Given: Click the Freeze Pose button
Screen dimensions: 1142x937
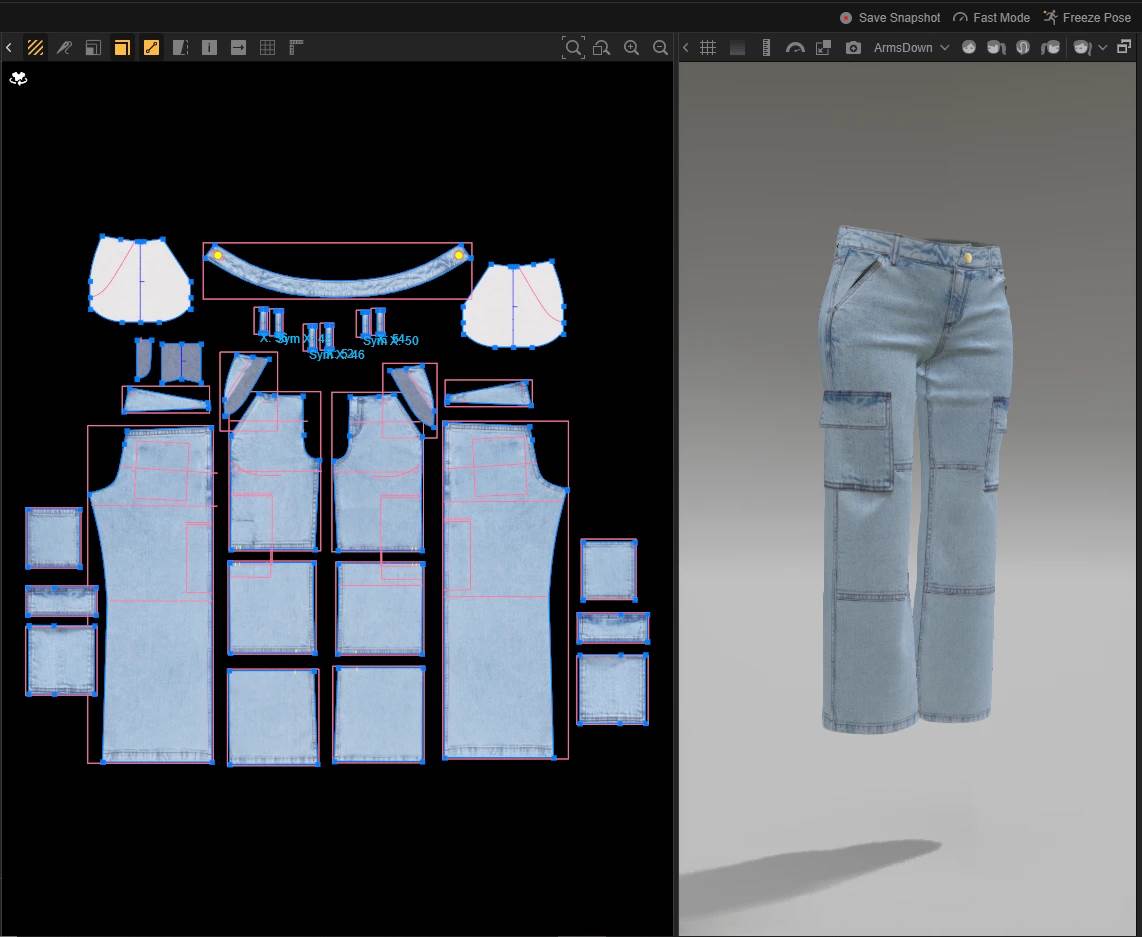Looking at the screenshot, I should (x=1086, y=17).
